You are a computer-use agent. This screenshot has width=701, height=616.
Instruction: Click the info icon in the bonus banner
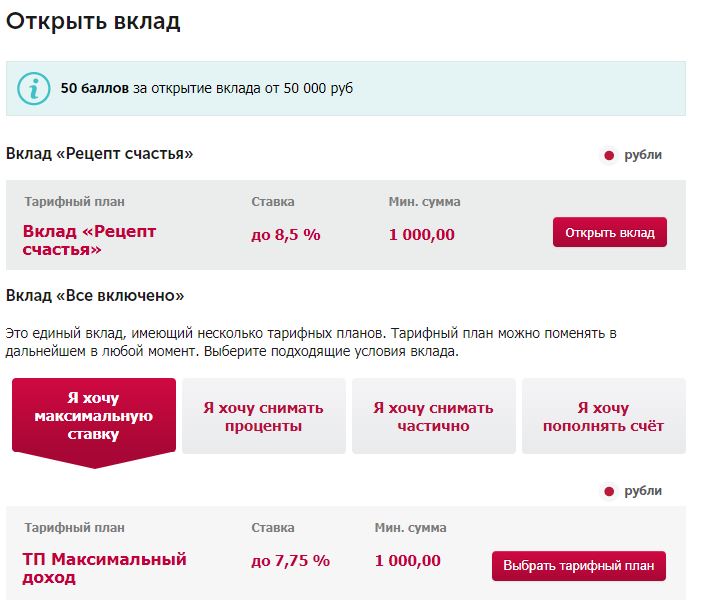pos(34,89)
